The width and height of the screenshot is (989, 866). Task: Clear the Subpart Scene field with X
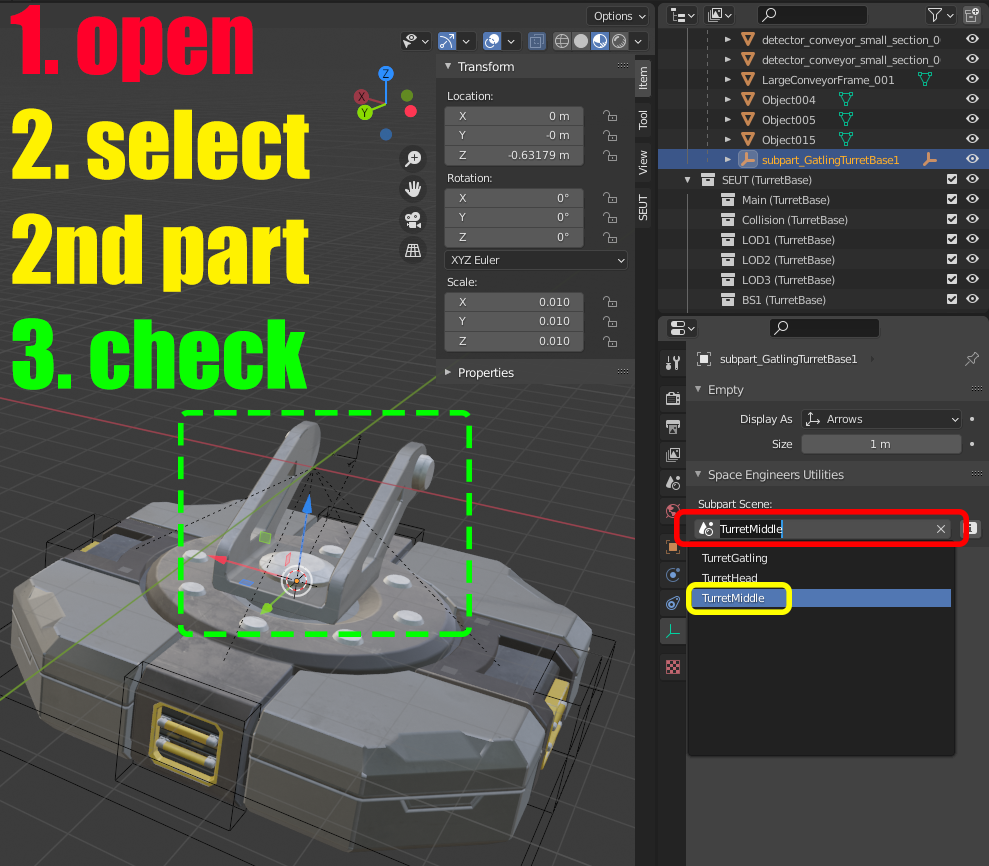(x=940, y=529)
